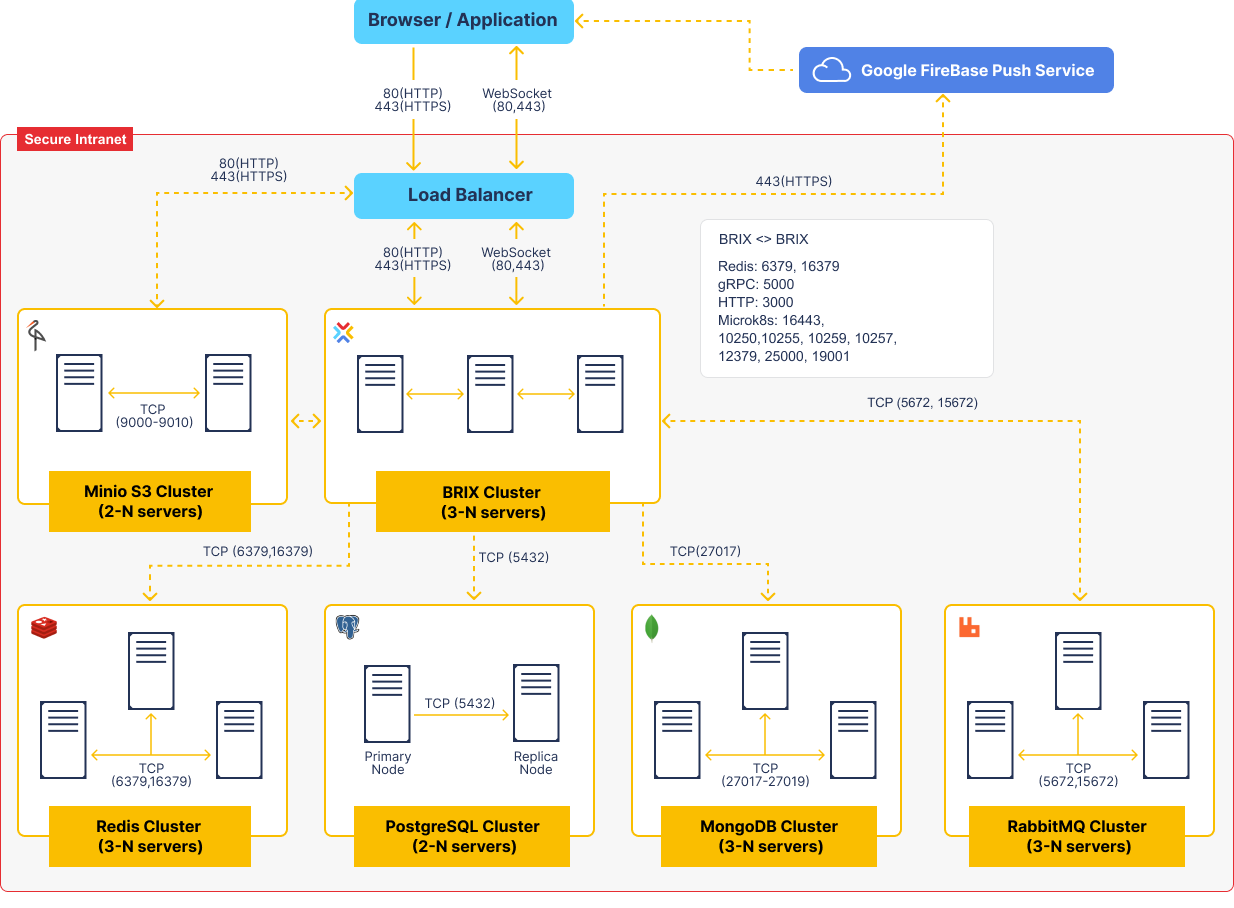Click the Minio flamingo logo icon
Viewport: 1234px width, 908px height.
36,333
